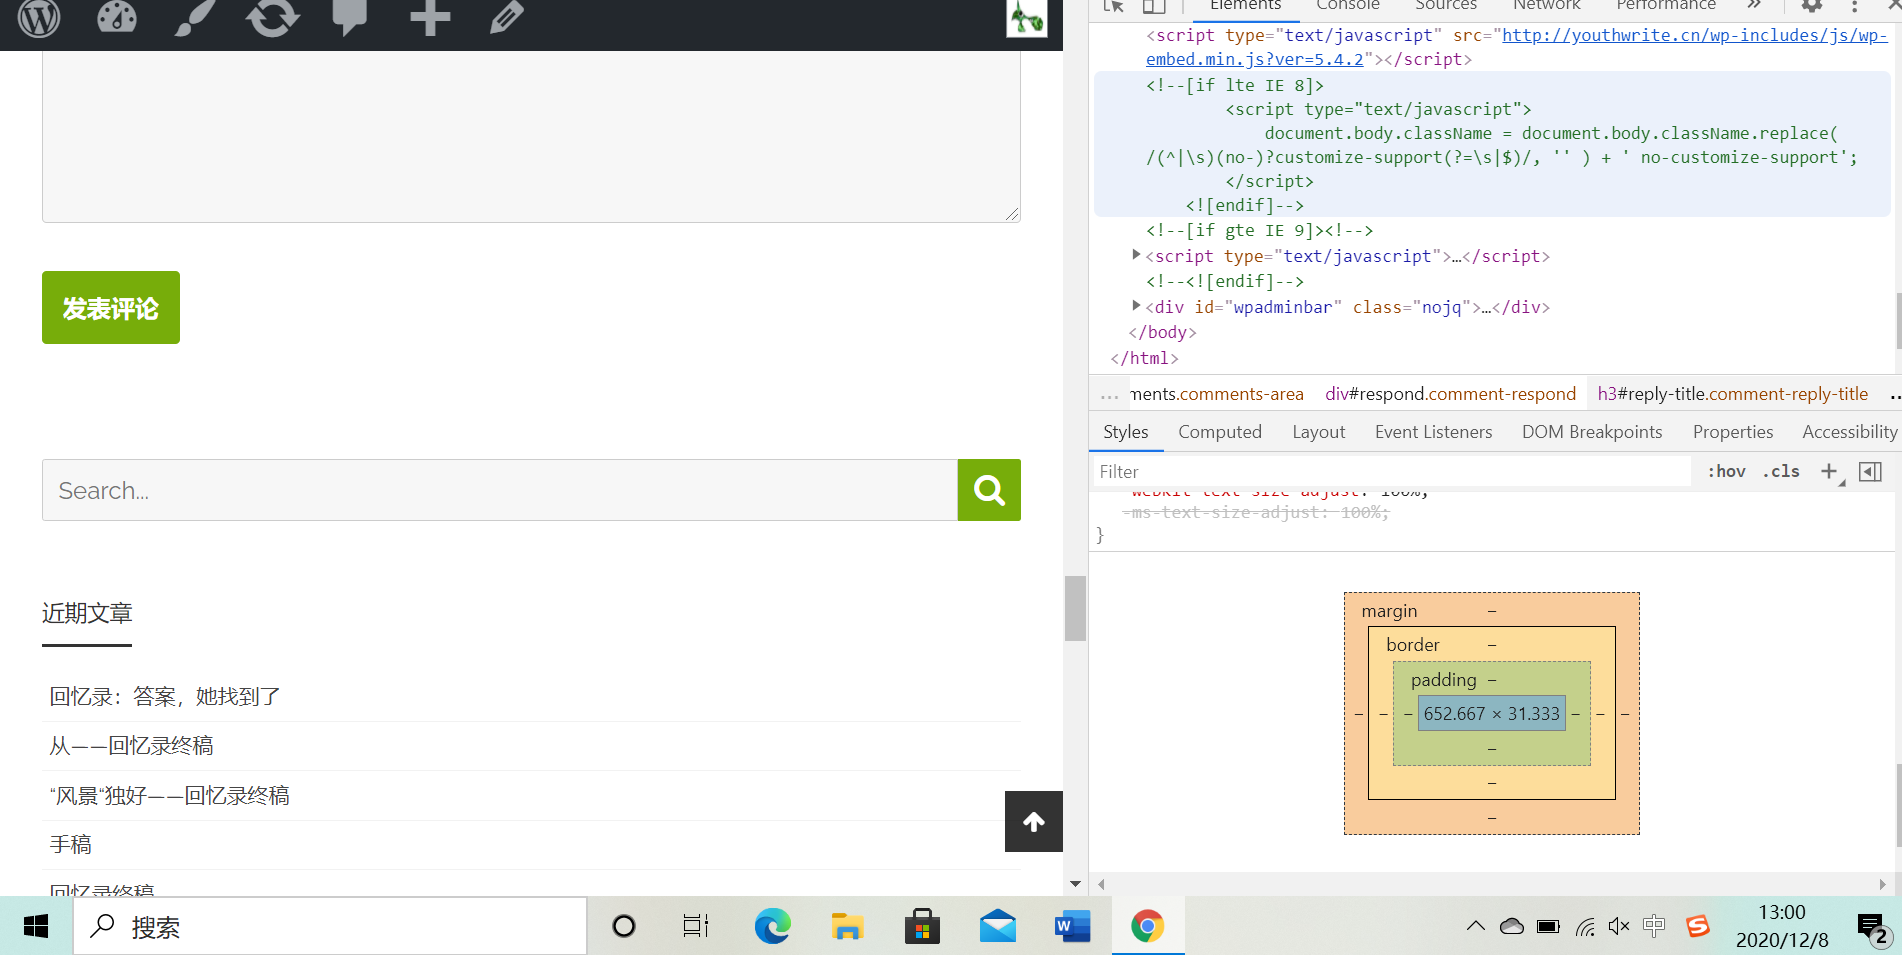Open Mail app from taskbar
Viewport: 1902px width, 955px height.
998,927
